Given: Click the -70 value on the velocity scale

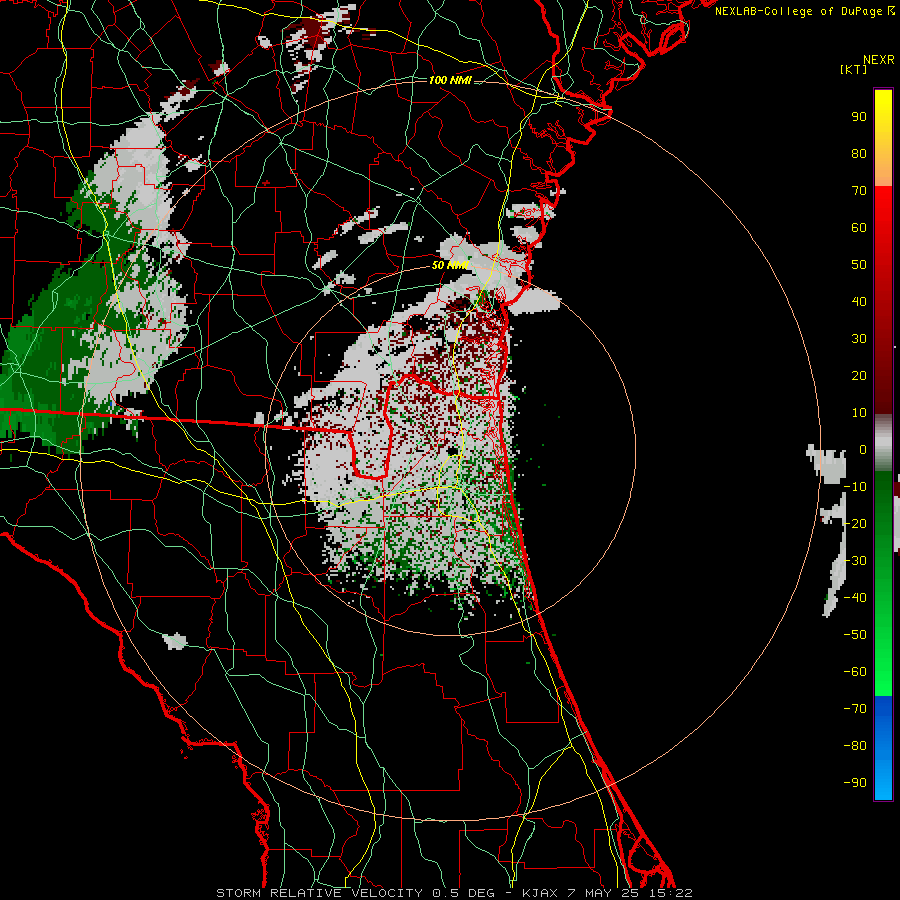Looking at the screenshot, I should click(x=855, y=709).
